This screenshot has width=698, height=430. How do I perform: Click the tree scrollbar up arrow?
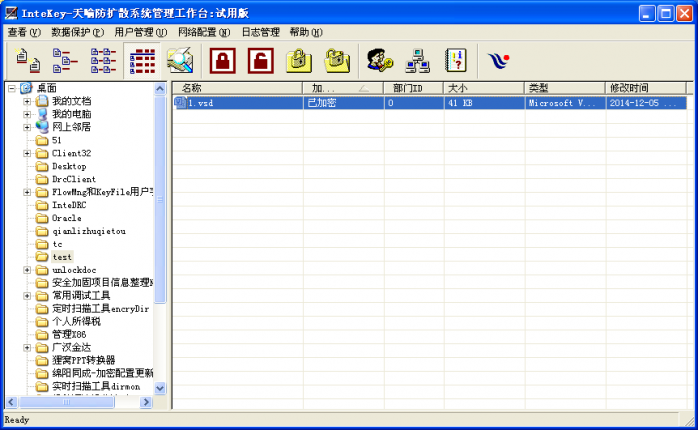(x=160, y=89)
